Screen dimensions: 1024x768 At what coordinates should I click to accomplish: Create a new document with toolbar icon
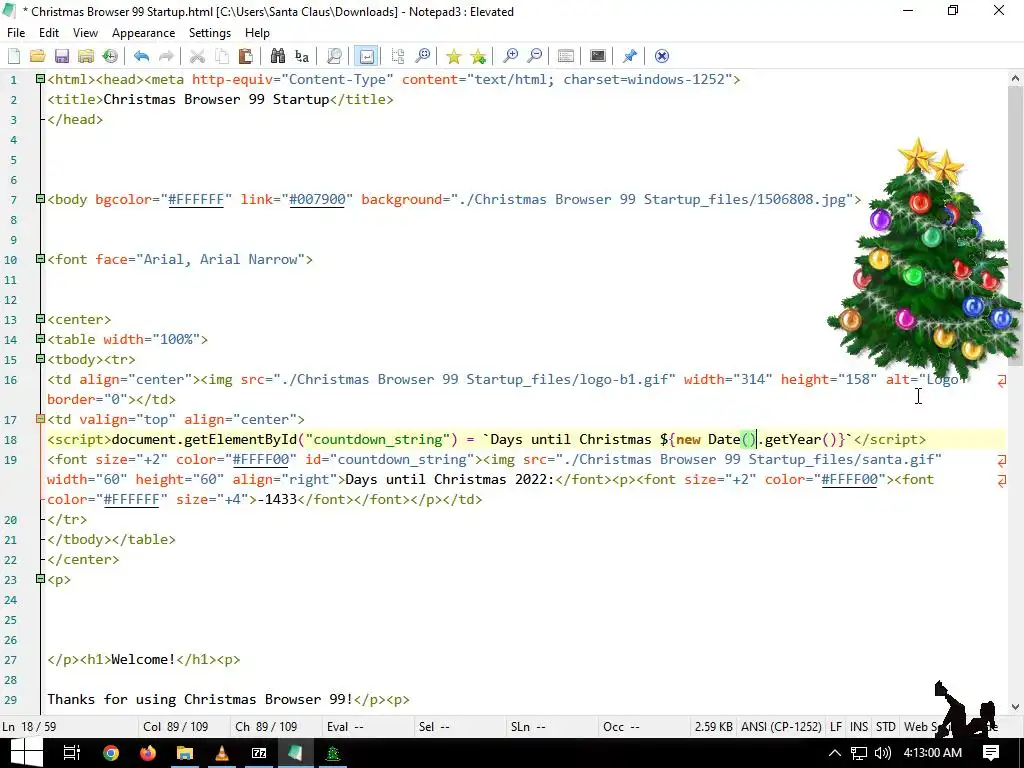[x=14, y=56]
